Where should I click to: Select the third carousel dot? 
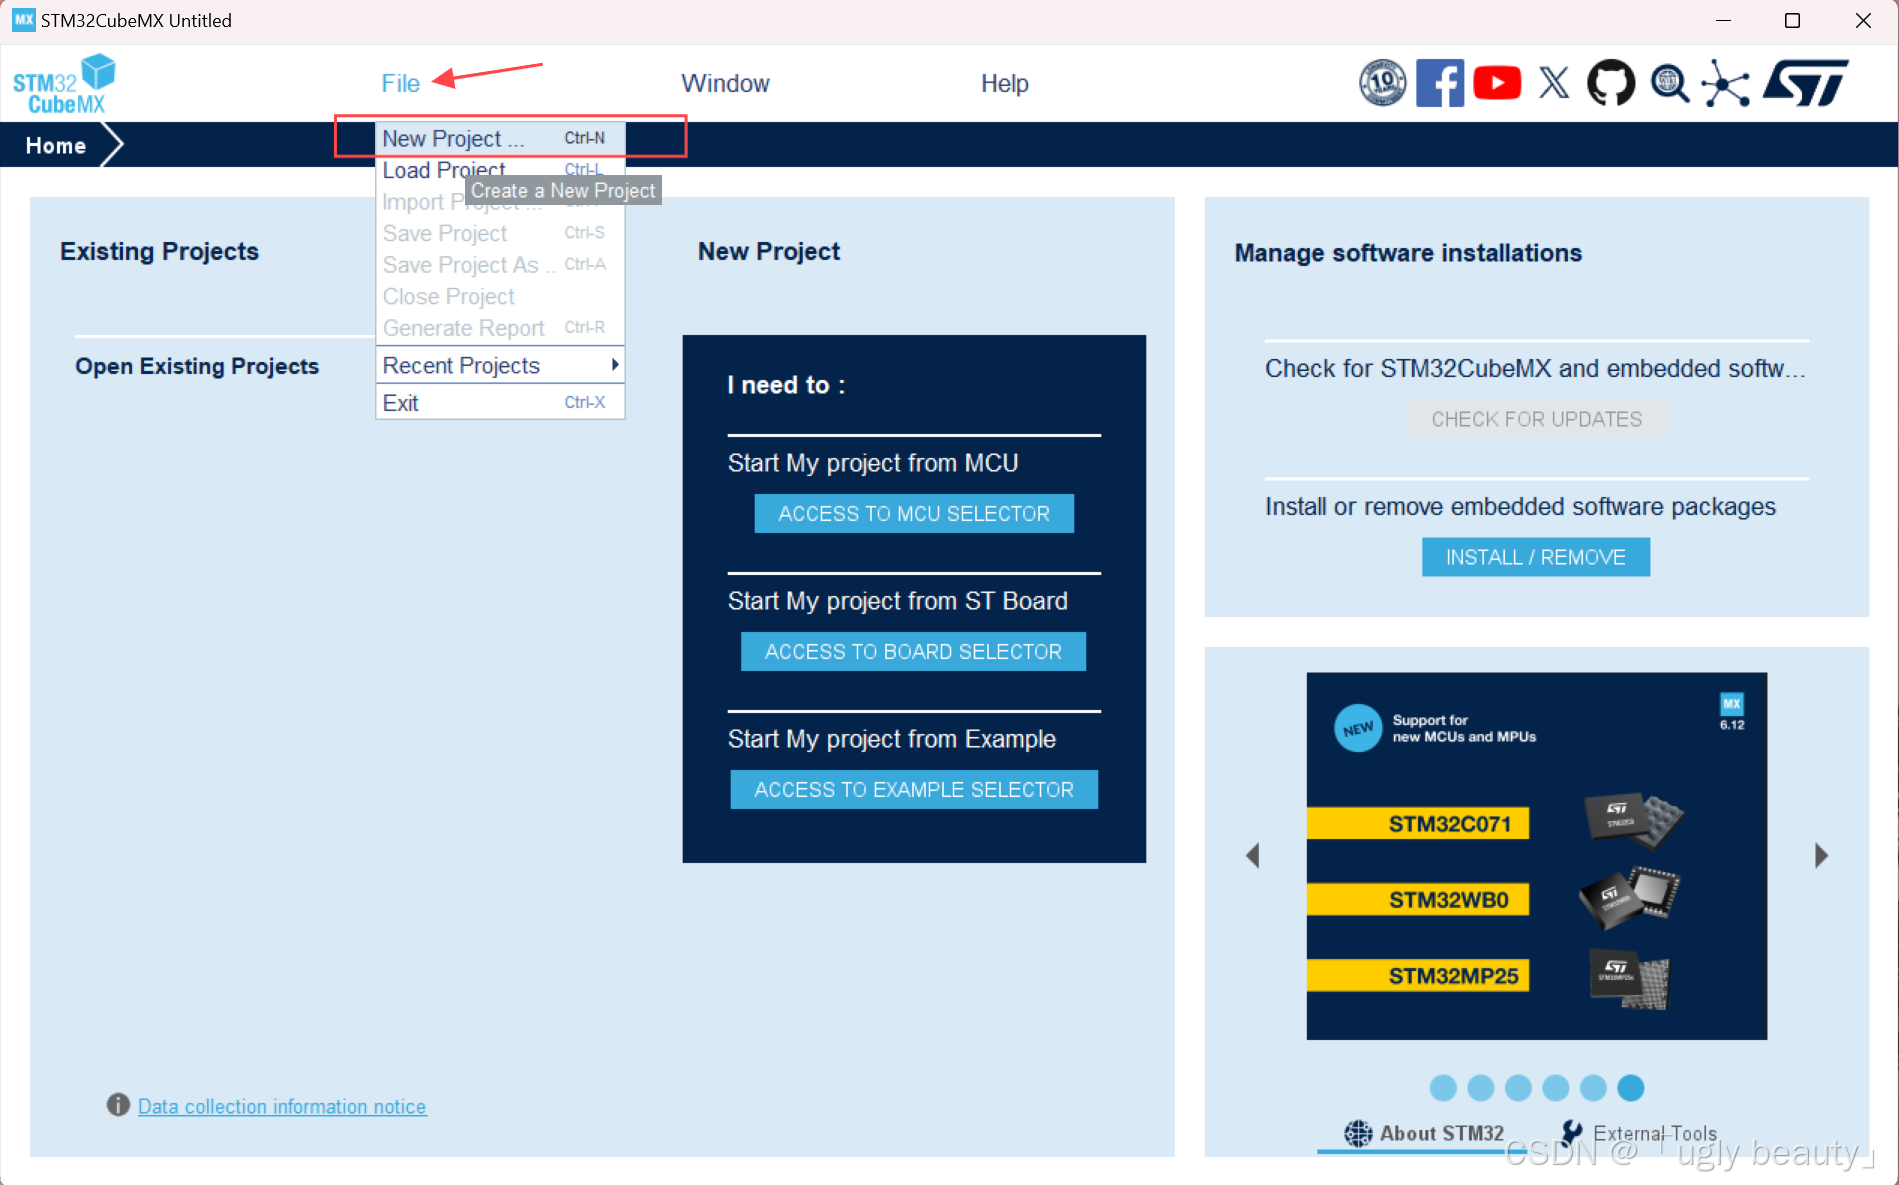pyautogui.click(x=1518, y=1087)
